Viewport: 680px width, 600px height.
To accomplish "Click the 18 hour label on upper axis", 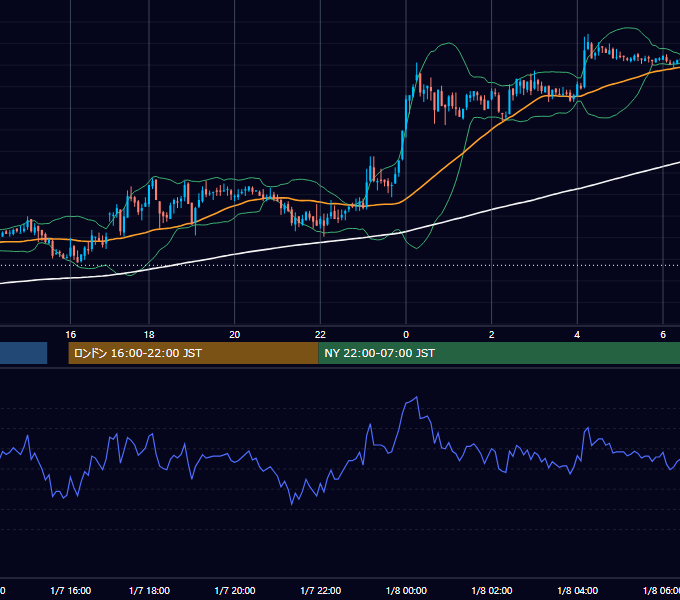I will click(x=149, y=335).
